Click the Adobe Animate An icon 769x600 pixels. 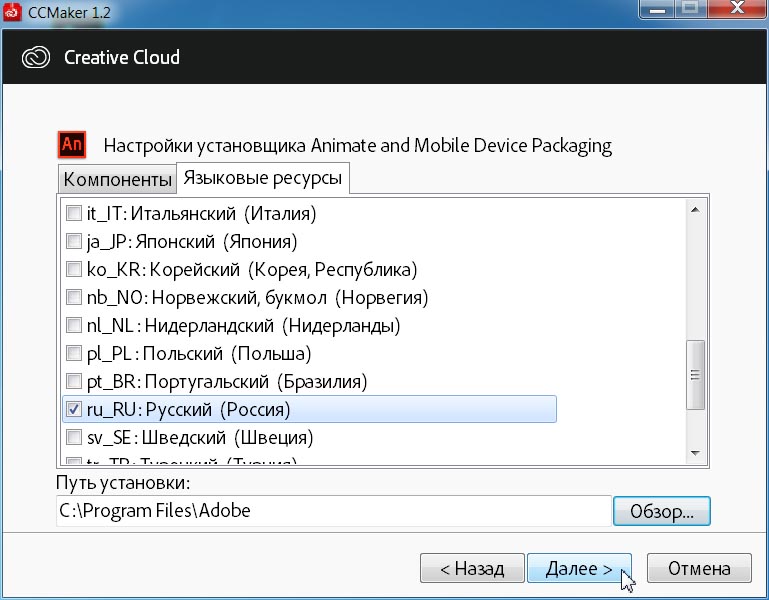coord(72,145)
